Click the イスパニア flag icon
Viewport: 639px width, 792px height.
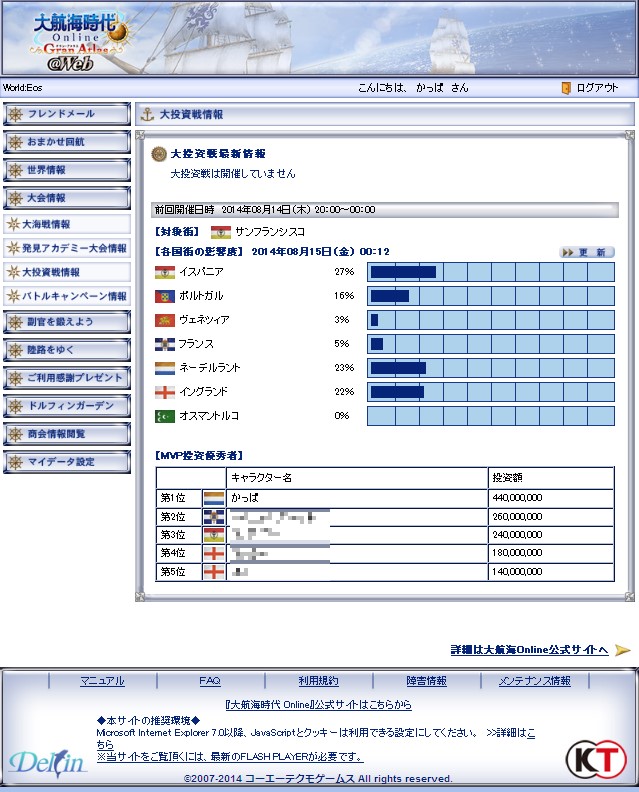click(x=165, y=272)
